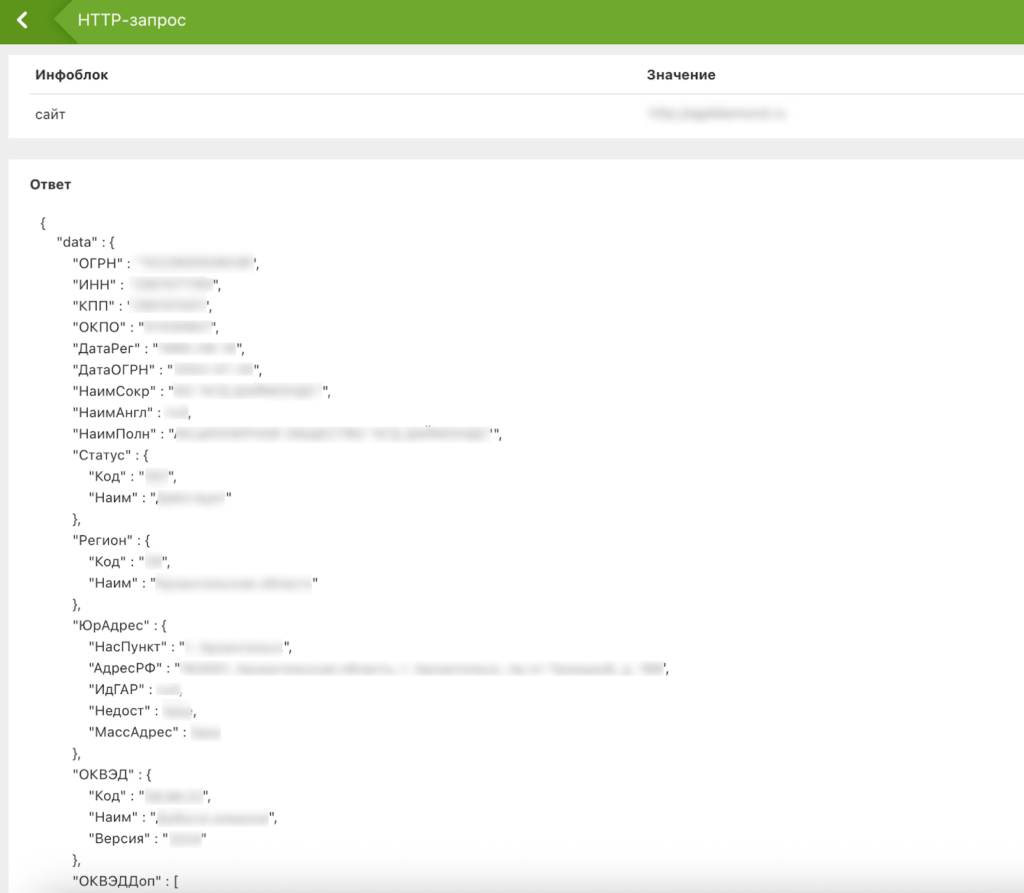Click the "ДатаРег" key

point(108,349)
